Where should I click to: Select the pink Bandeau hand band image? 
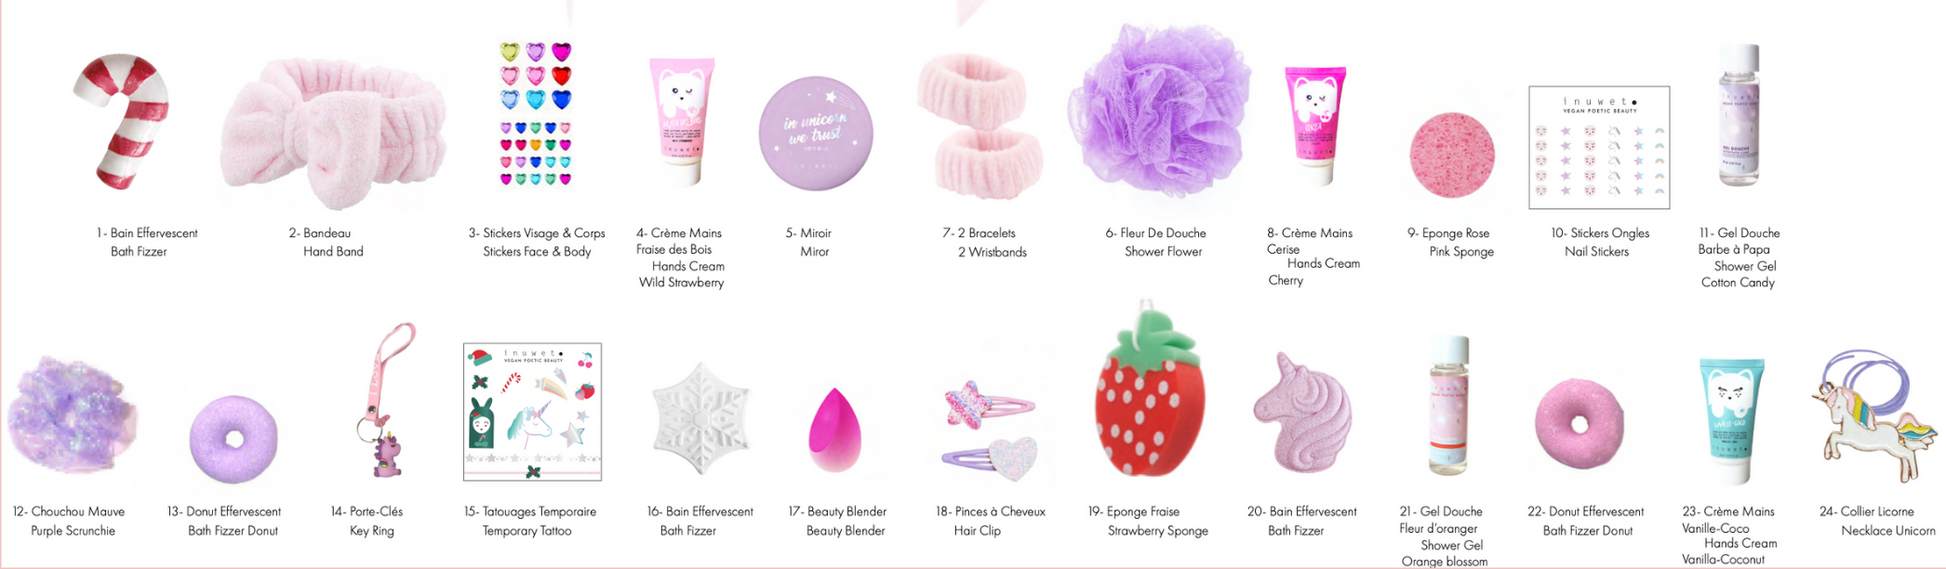tap(333, 134)
